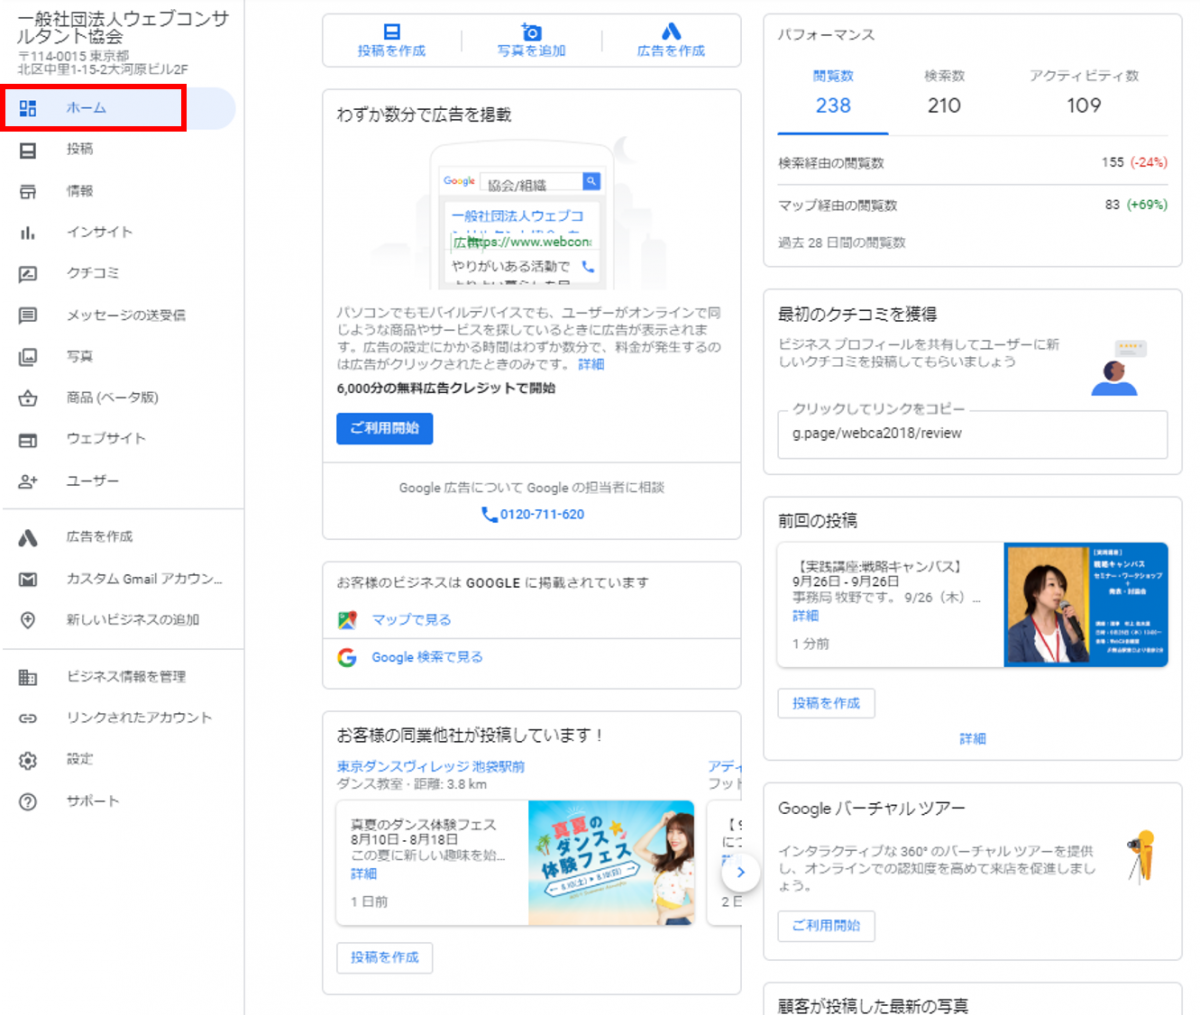Click the 投稿 icon in the sidebar
1200x1015 pixels.
[x=28, y=150]
